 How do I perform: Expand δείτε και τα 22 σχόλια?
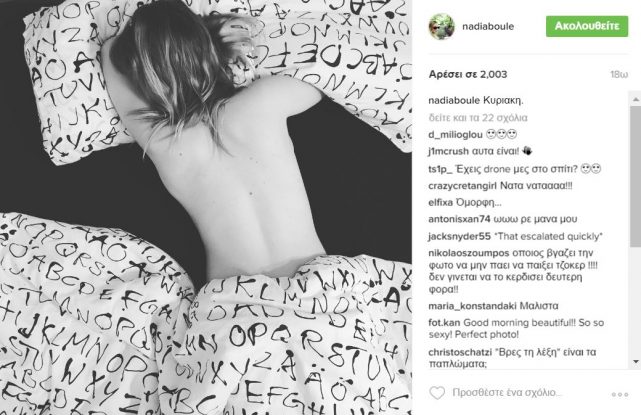click(478, 118)
